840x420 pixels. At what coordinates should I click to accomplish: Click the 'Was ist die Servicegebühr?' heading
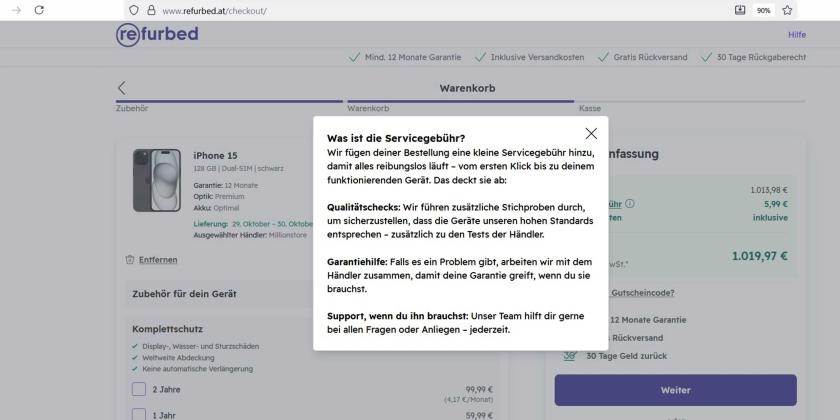point(396,138)
